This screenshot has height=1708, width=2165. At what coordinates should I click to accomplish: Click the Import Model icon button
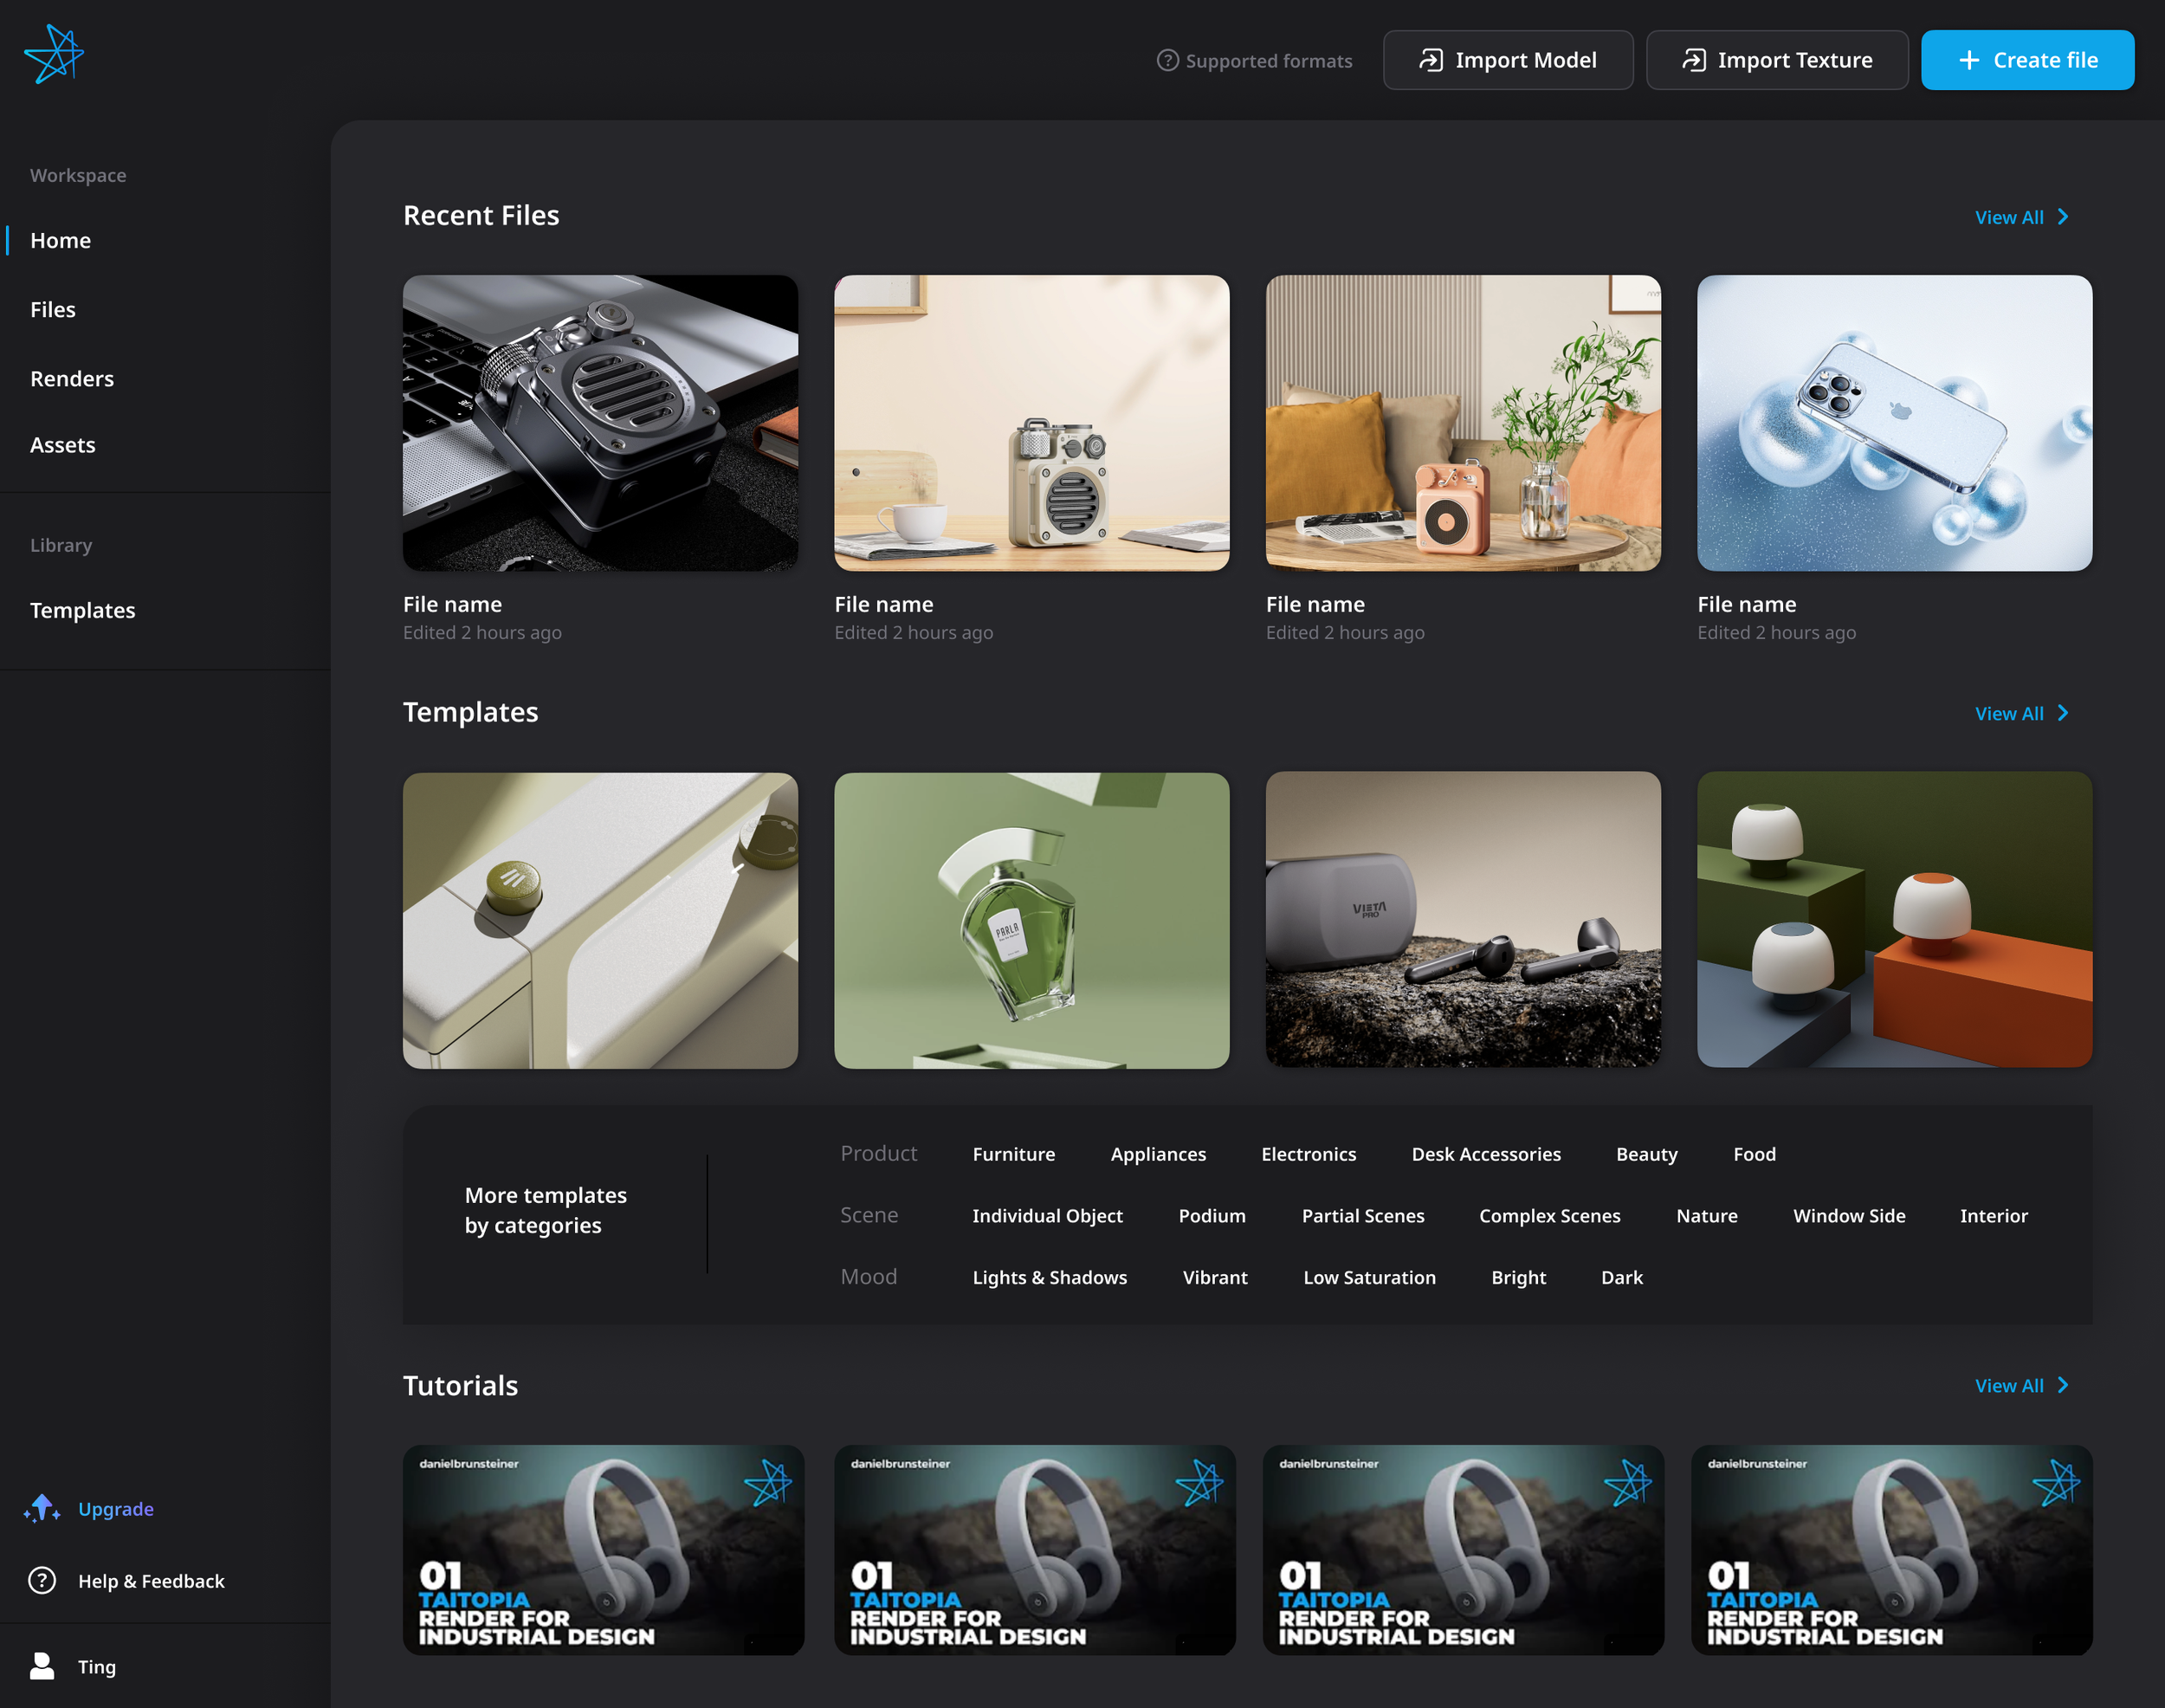tap(1430, 59)
